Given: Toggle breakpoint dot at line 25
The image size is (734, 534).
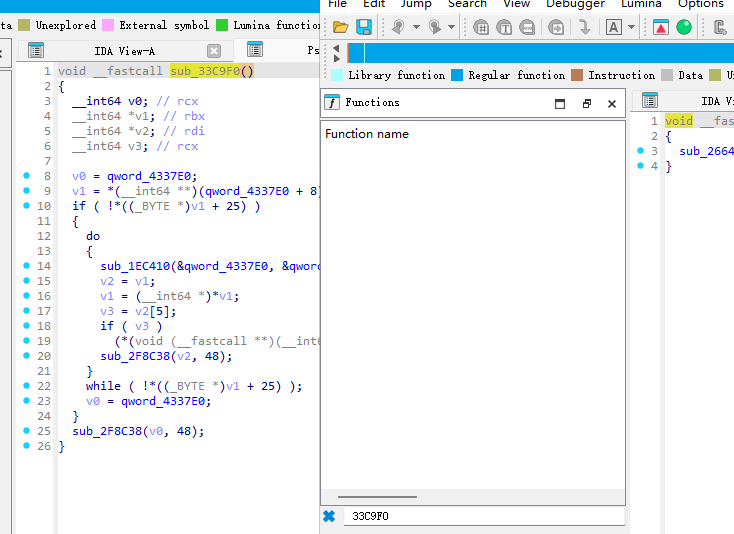Looking at the screenshot, I should [x=27, y=430].
